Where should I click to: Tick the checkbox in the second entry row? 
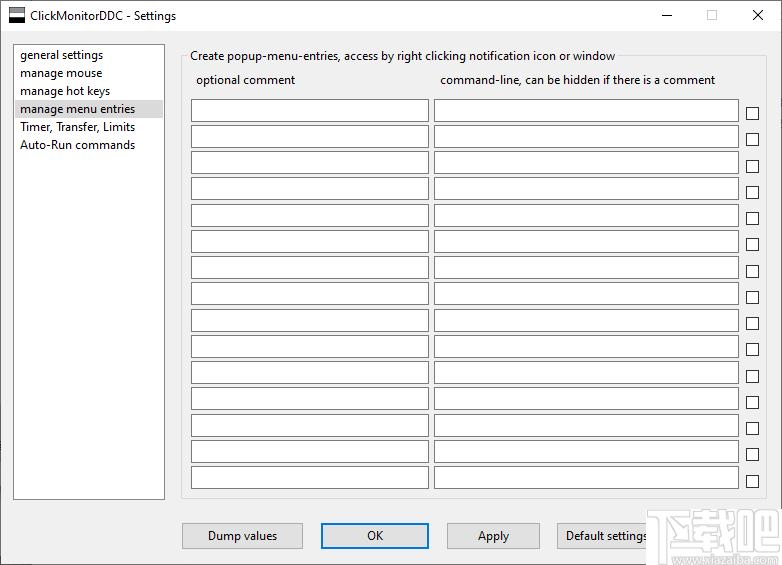click(x=753, y=139)
